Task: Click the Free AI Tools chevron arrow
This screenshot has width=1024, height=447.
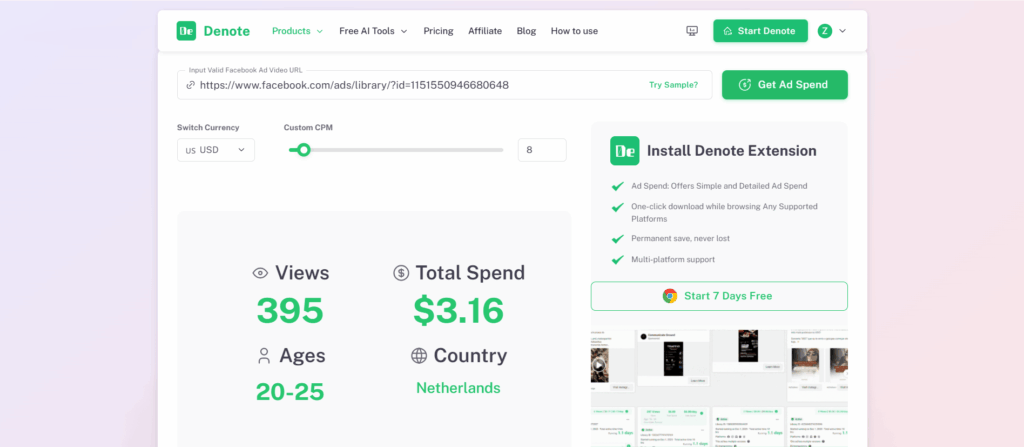Action: (x=404, y=31)
